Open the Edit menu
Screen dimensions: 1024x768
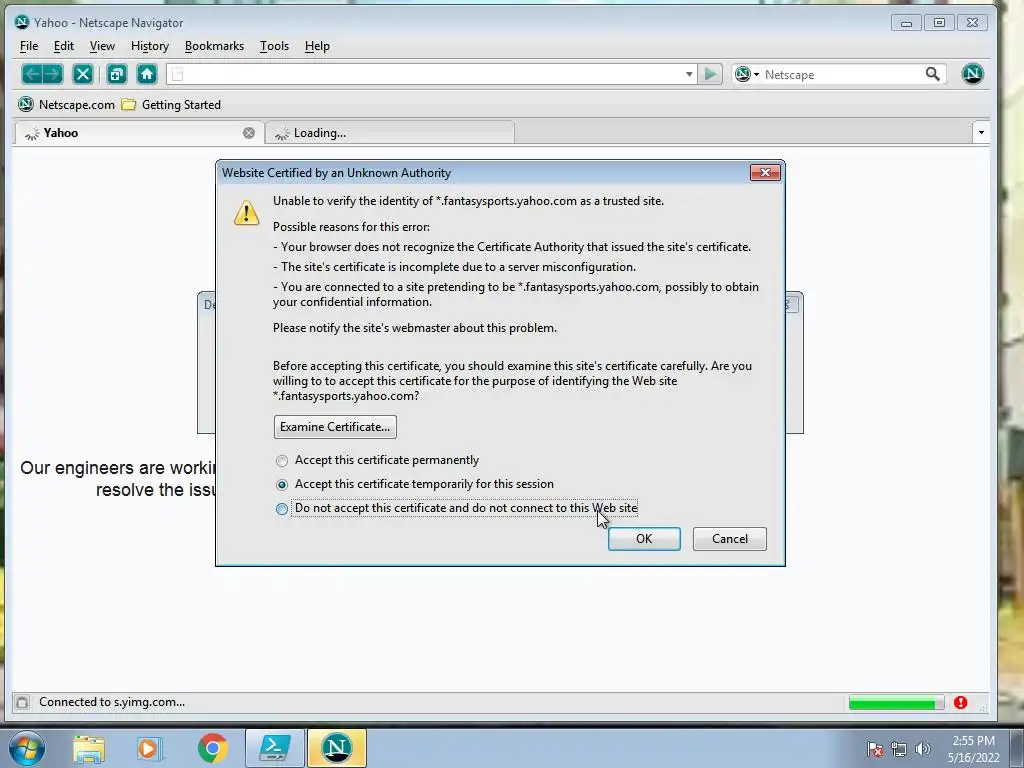63,46
